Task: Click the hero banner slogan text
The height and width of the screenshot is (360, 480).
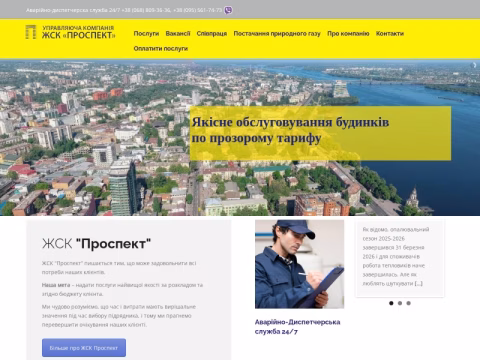Action: tap(290, 130)
